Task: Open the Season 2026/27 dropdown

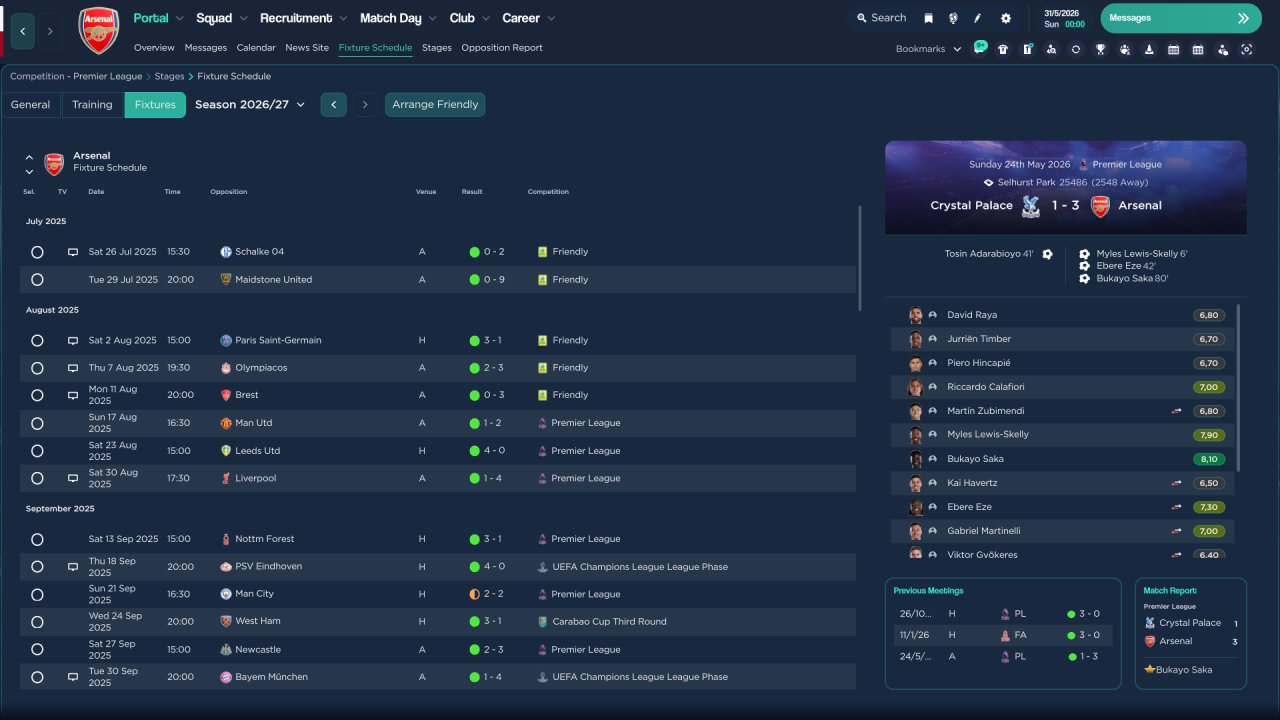Action: tap(250, 105)
